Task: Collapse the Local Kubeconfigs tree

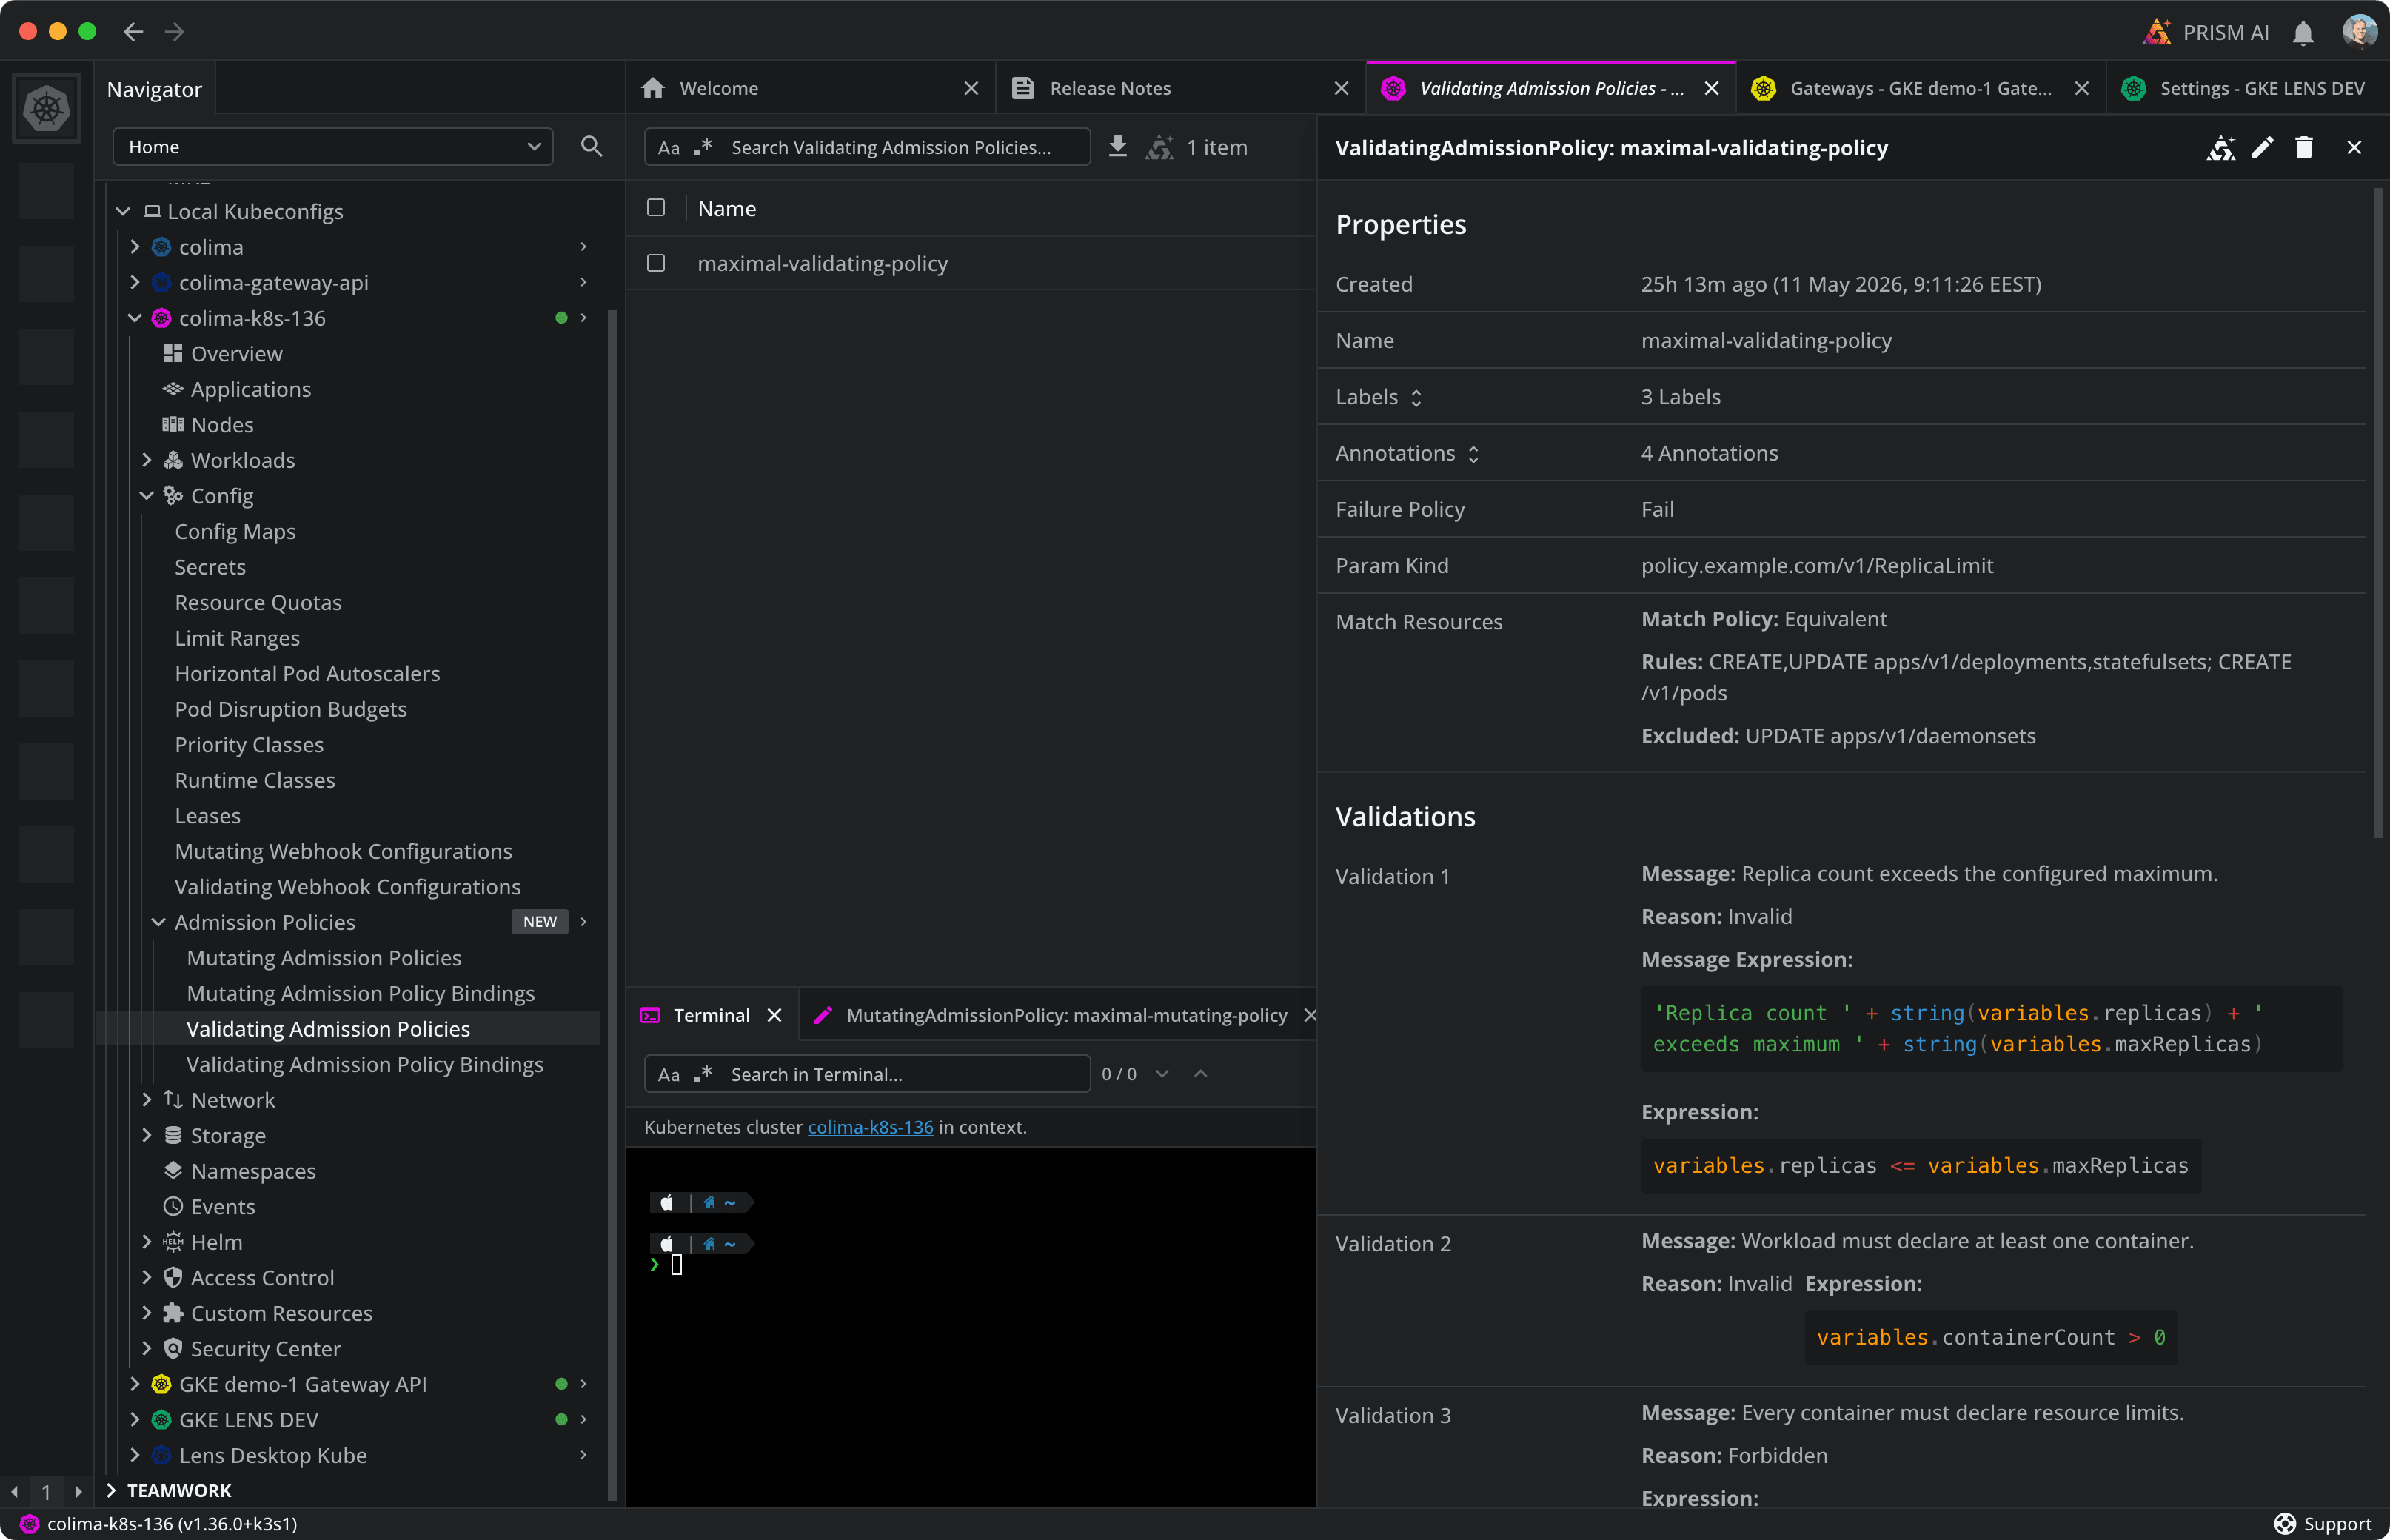Action: point(123,211)
